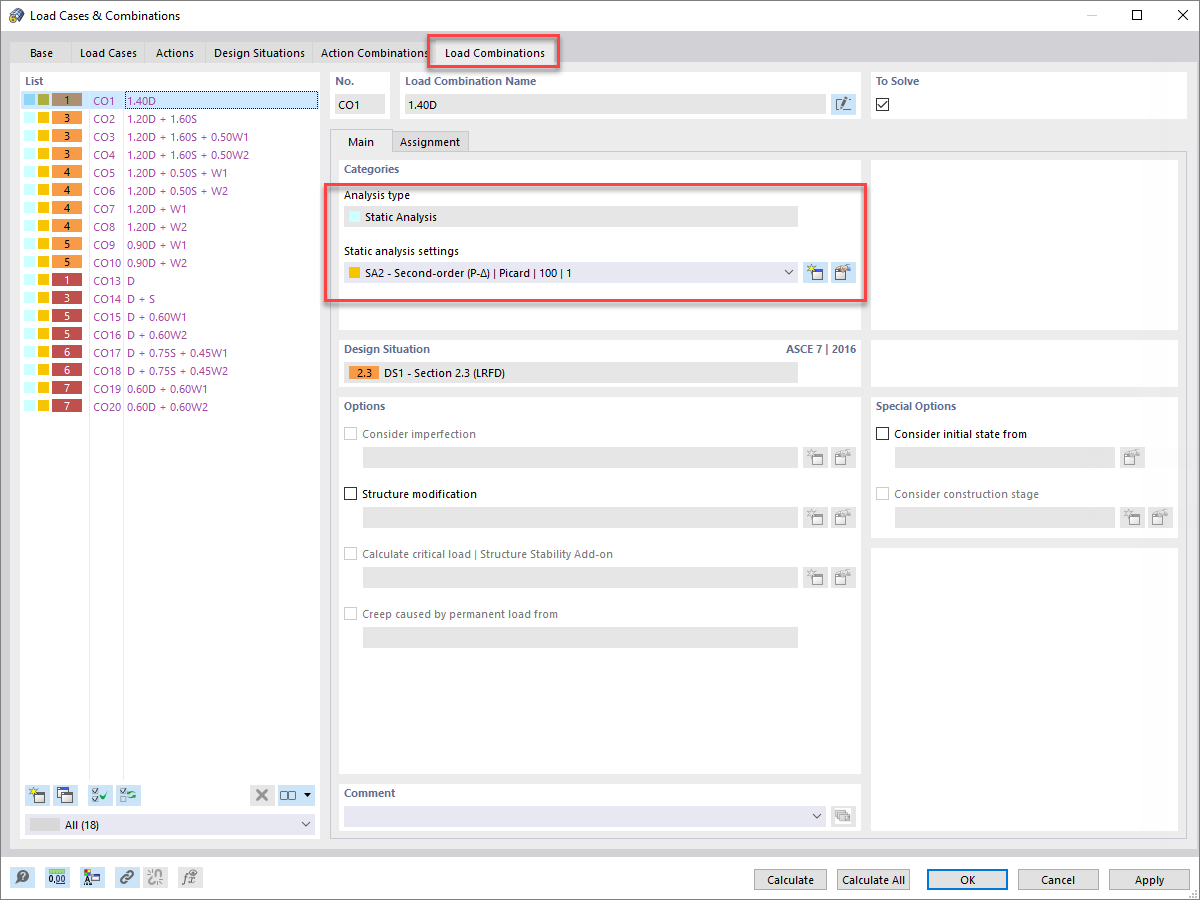
Task: Click the chain link relationship icon
Action: click(127, 877)
